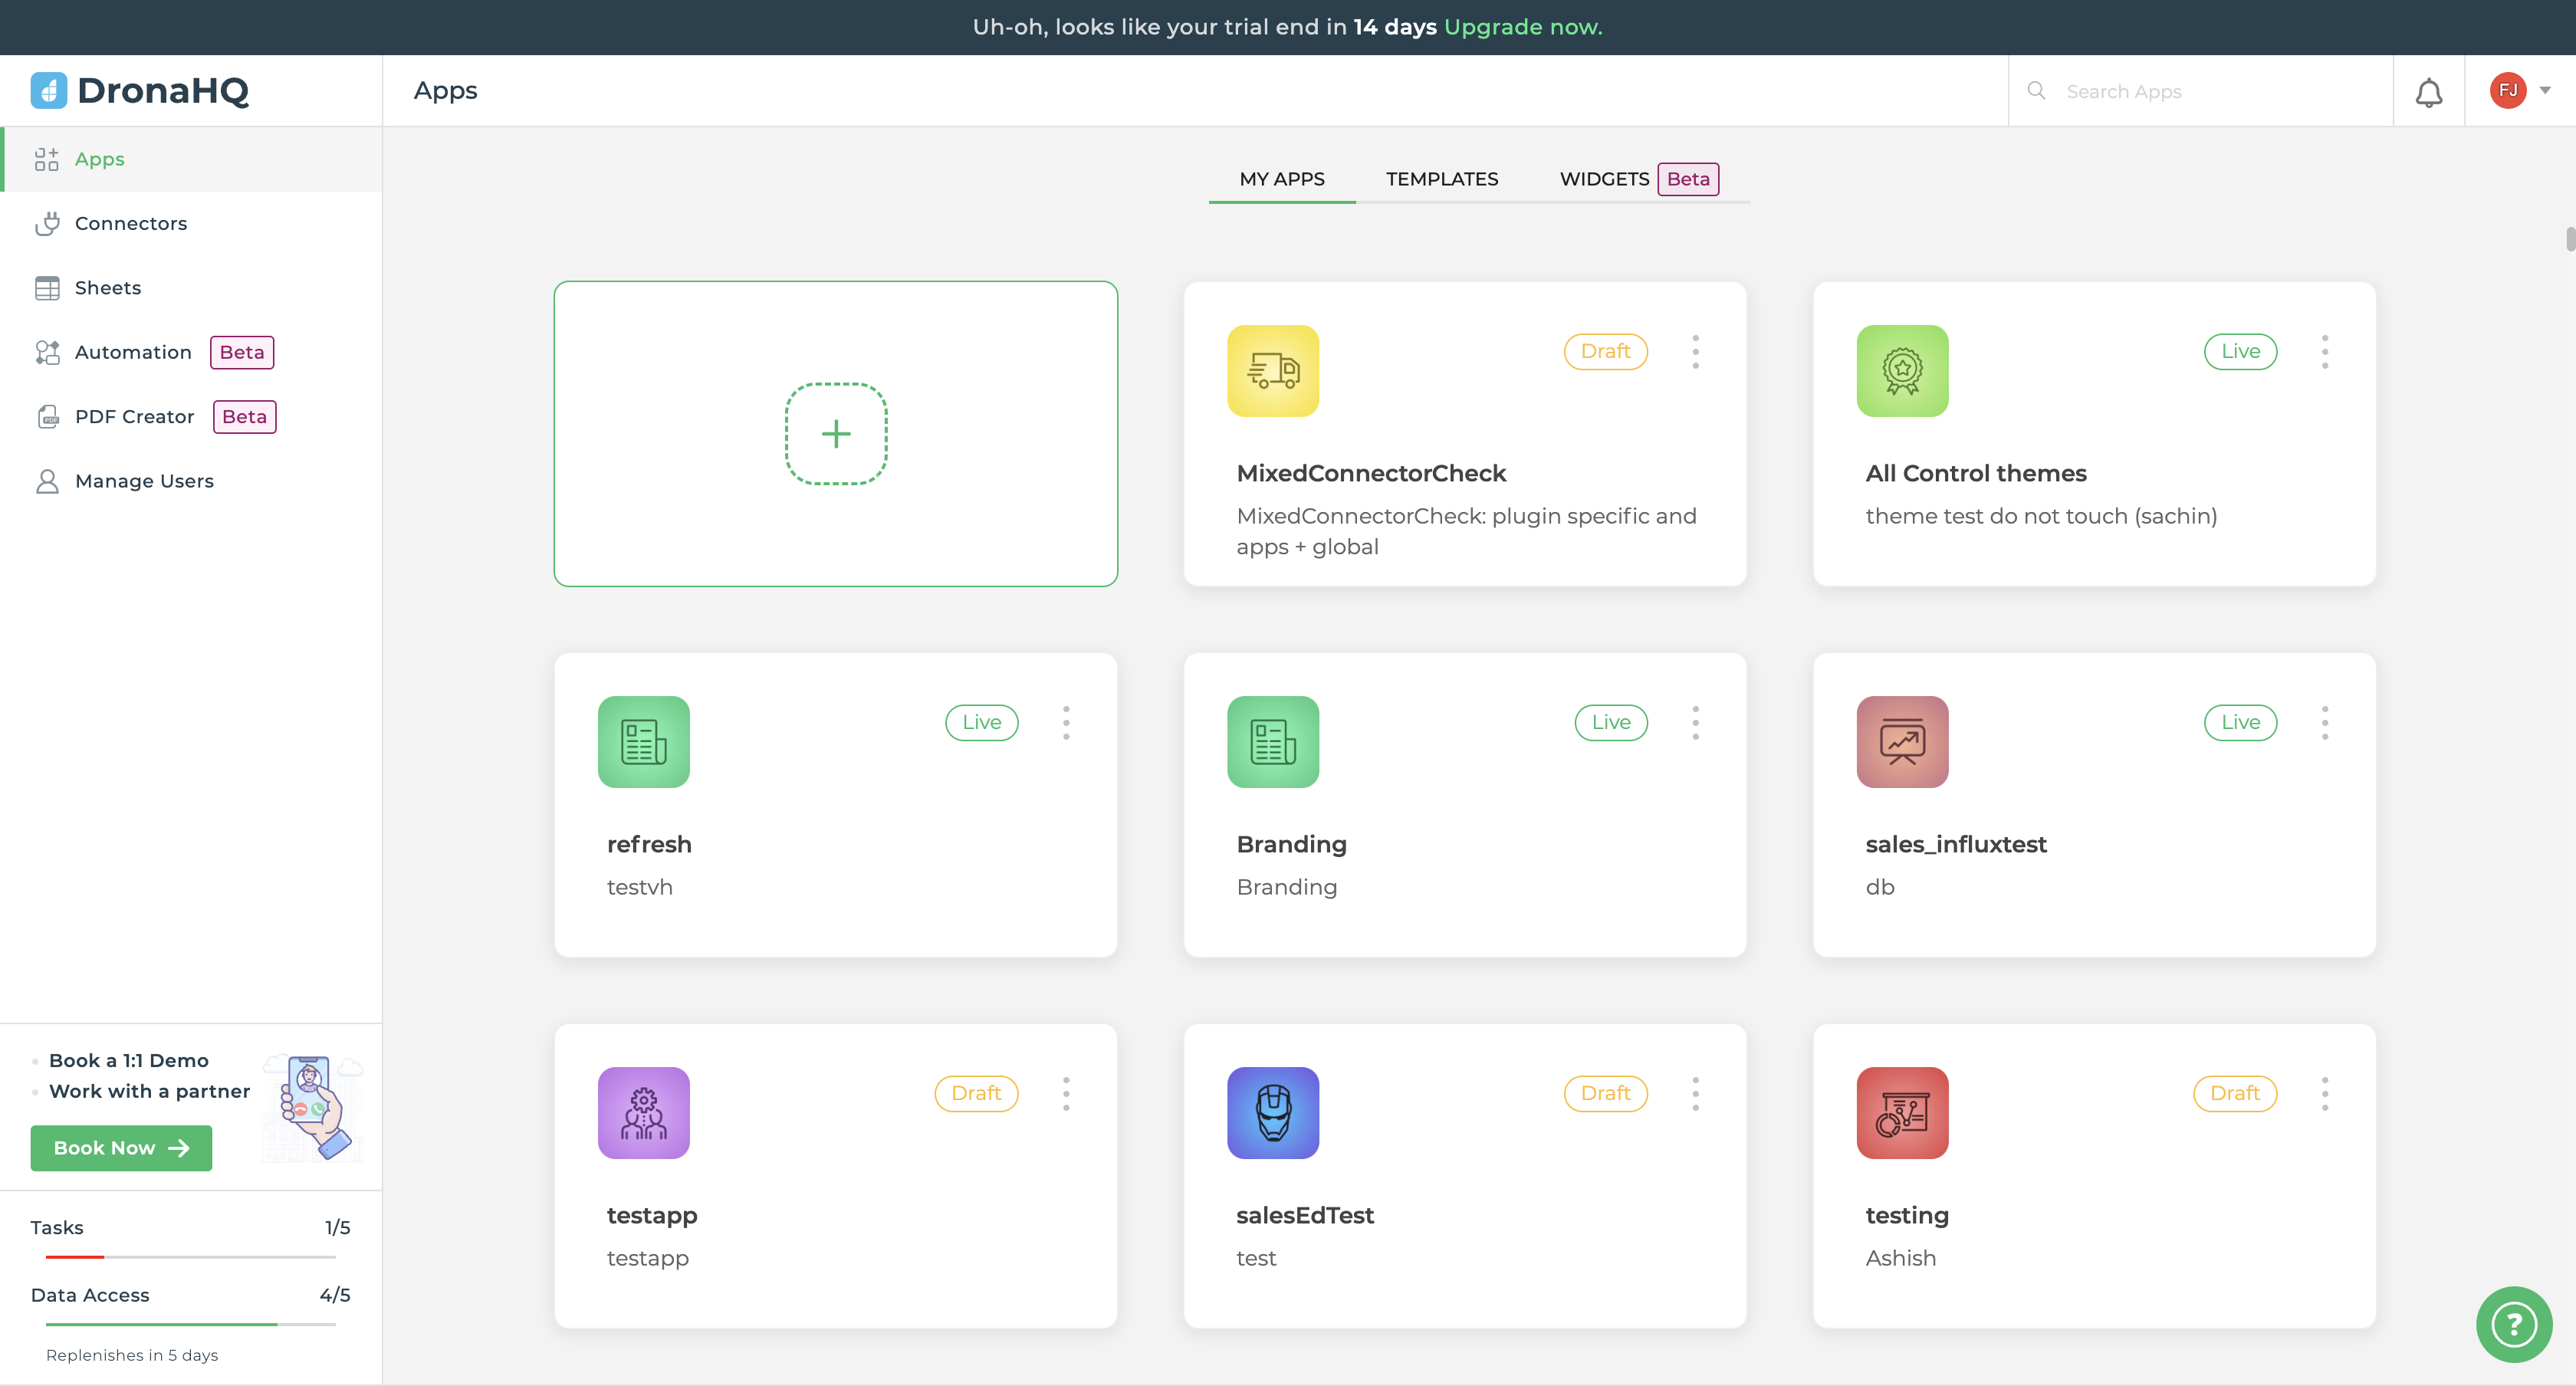Open the testapp purple icon
Viewport: 2576px width, 1386px height.
point(644,1113)
